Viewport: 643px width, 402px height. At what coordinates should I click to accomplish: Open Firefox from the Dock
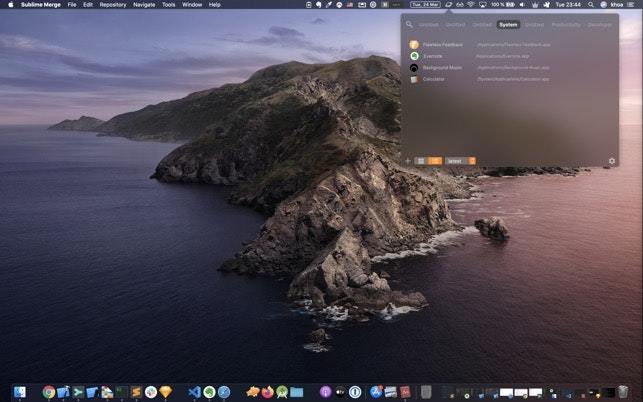pyautogui.click(x=267, y=392)
